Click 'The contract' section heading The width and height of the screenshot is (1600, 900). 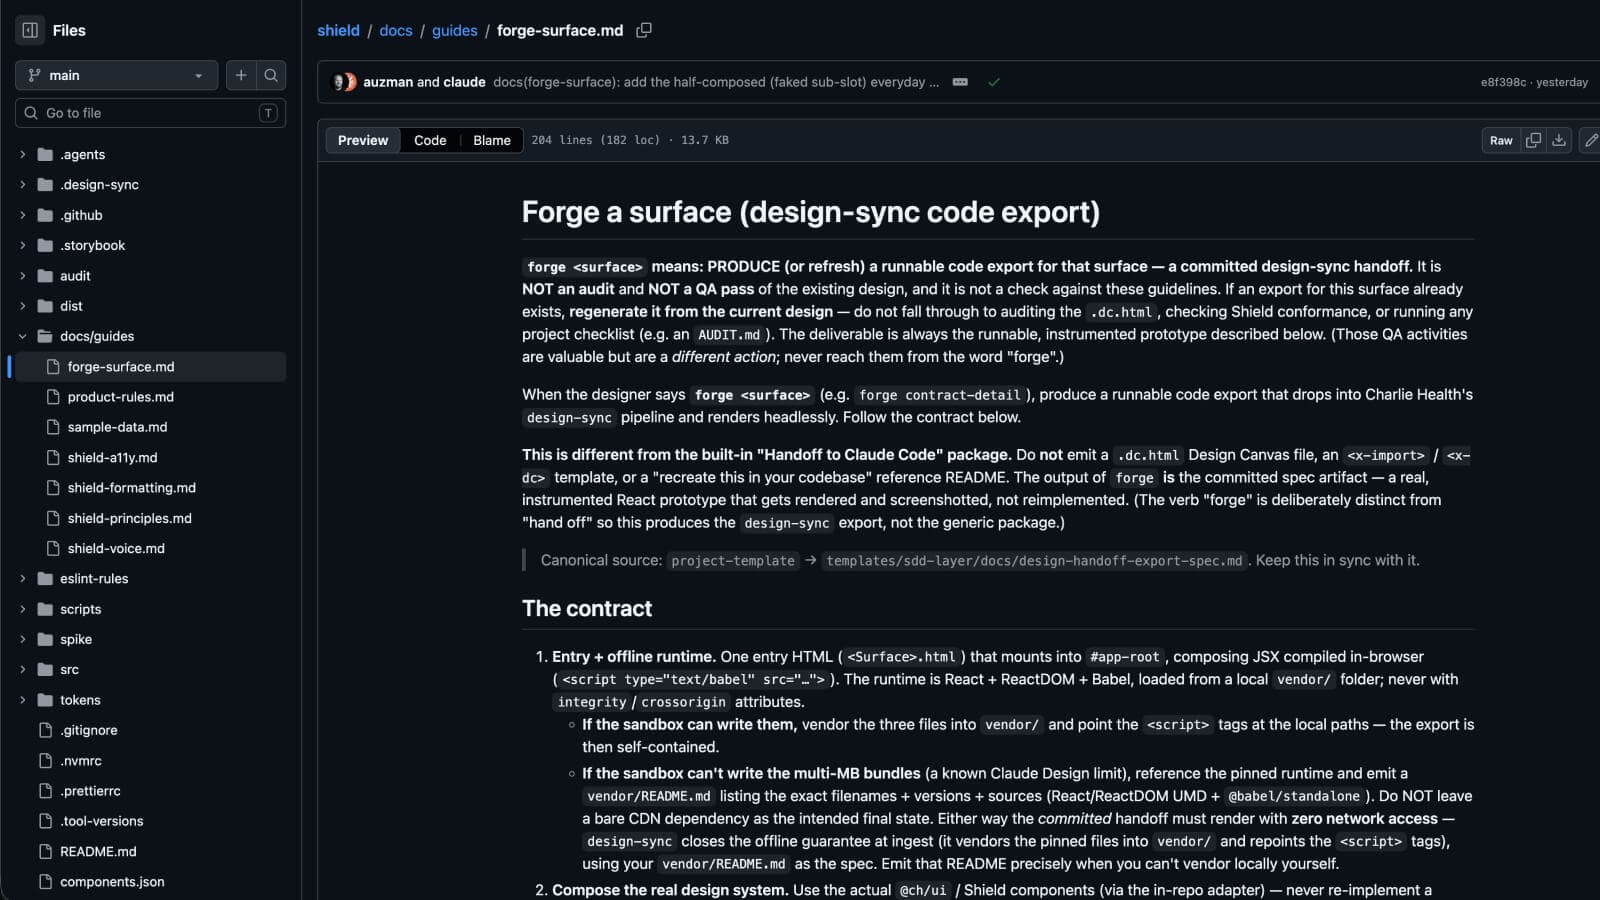click(587, 608)
